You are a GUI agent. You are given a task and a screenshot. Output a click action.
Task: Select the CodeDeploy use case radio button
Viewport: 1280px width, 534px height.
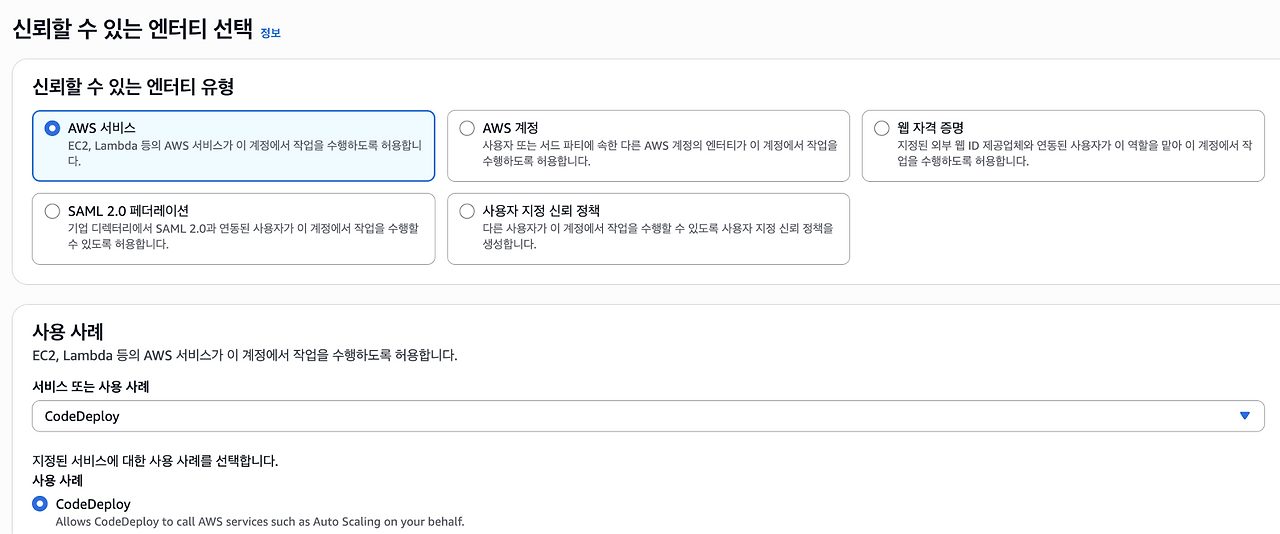point(40,504)
